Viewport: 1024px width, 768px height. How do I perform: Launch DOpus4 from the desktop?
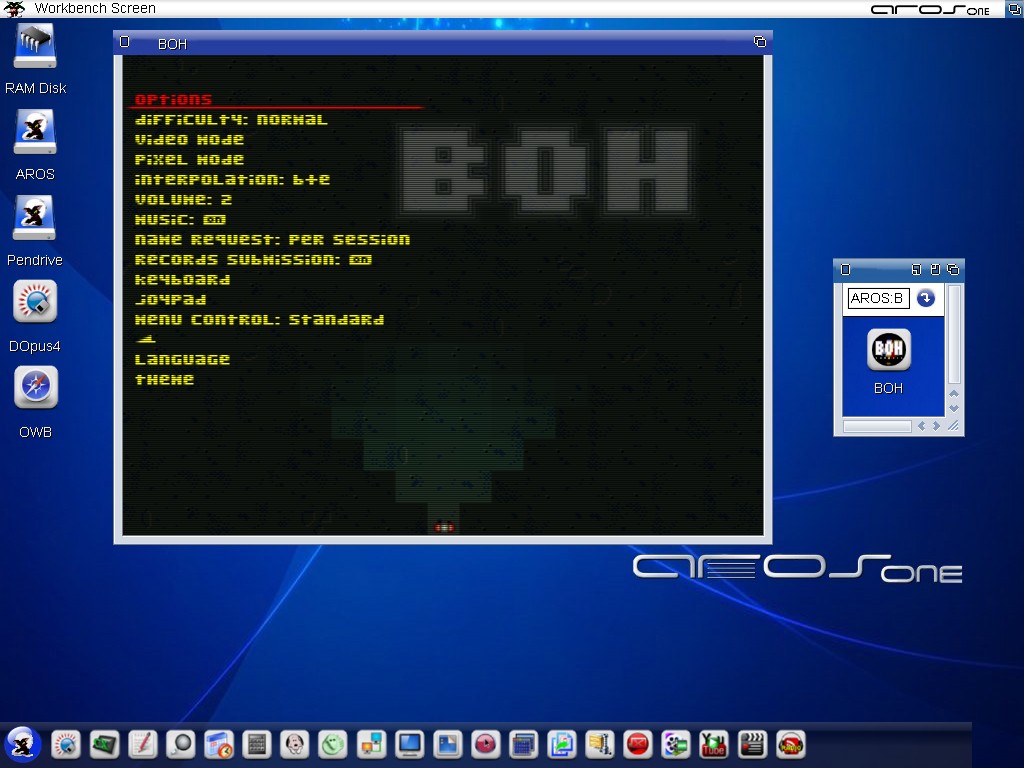[x=35, y=303]
